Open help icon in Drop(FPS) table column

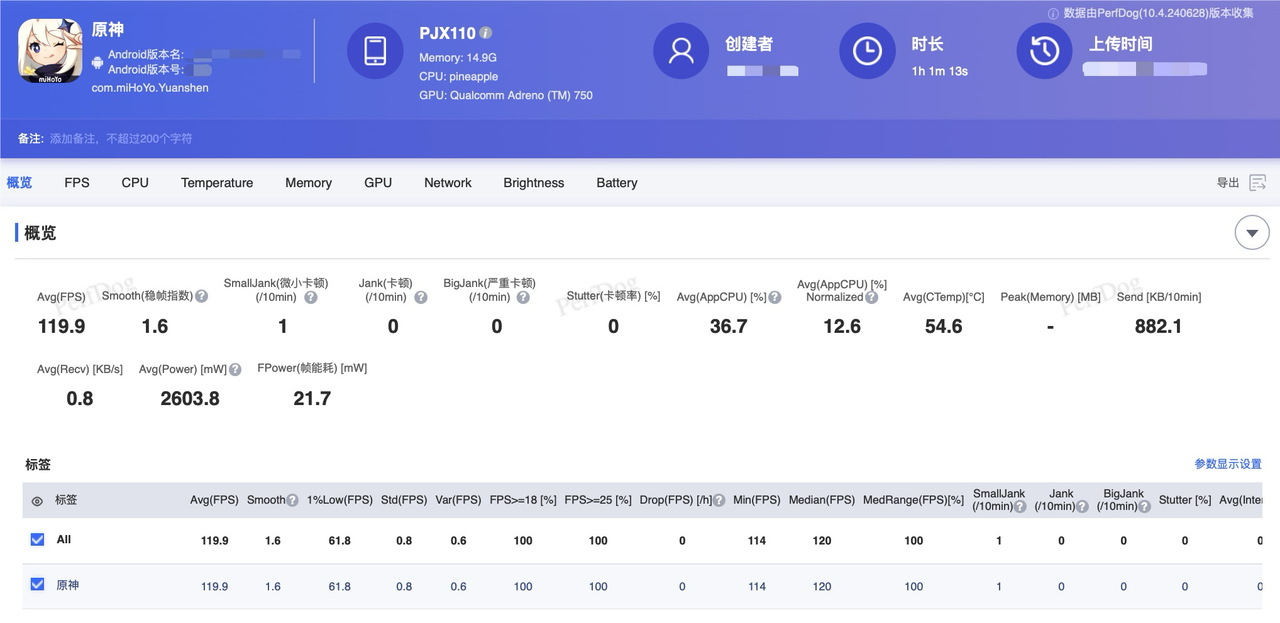720,500
